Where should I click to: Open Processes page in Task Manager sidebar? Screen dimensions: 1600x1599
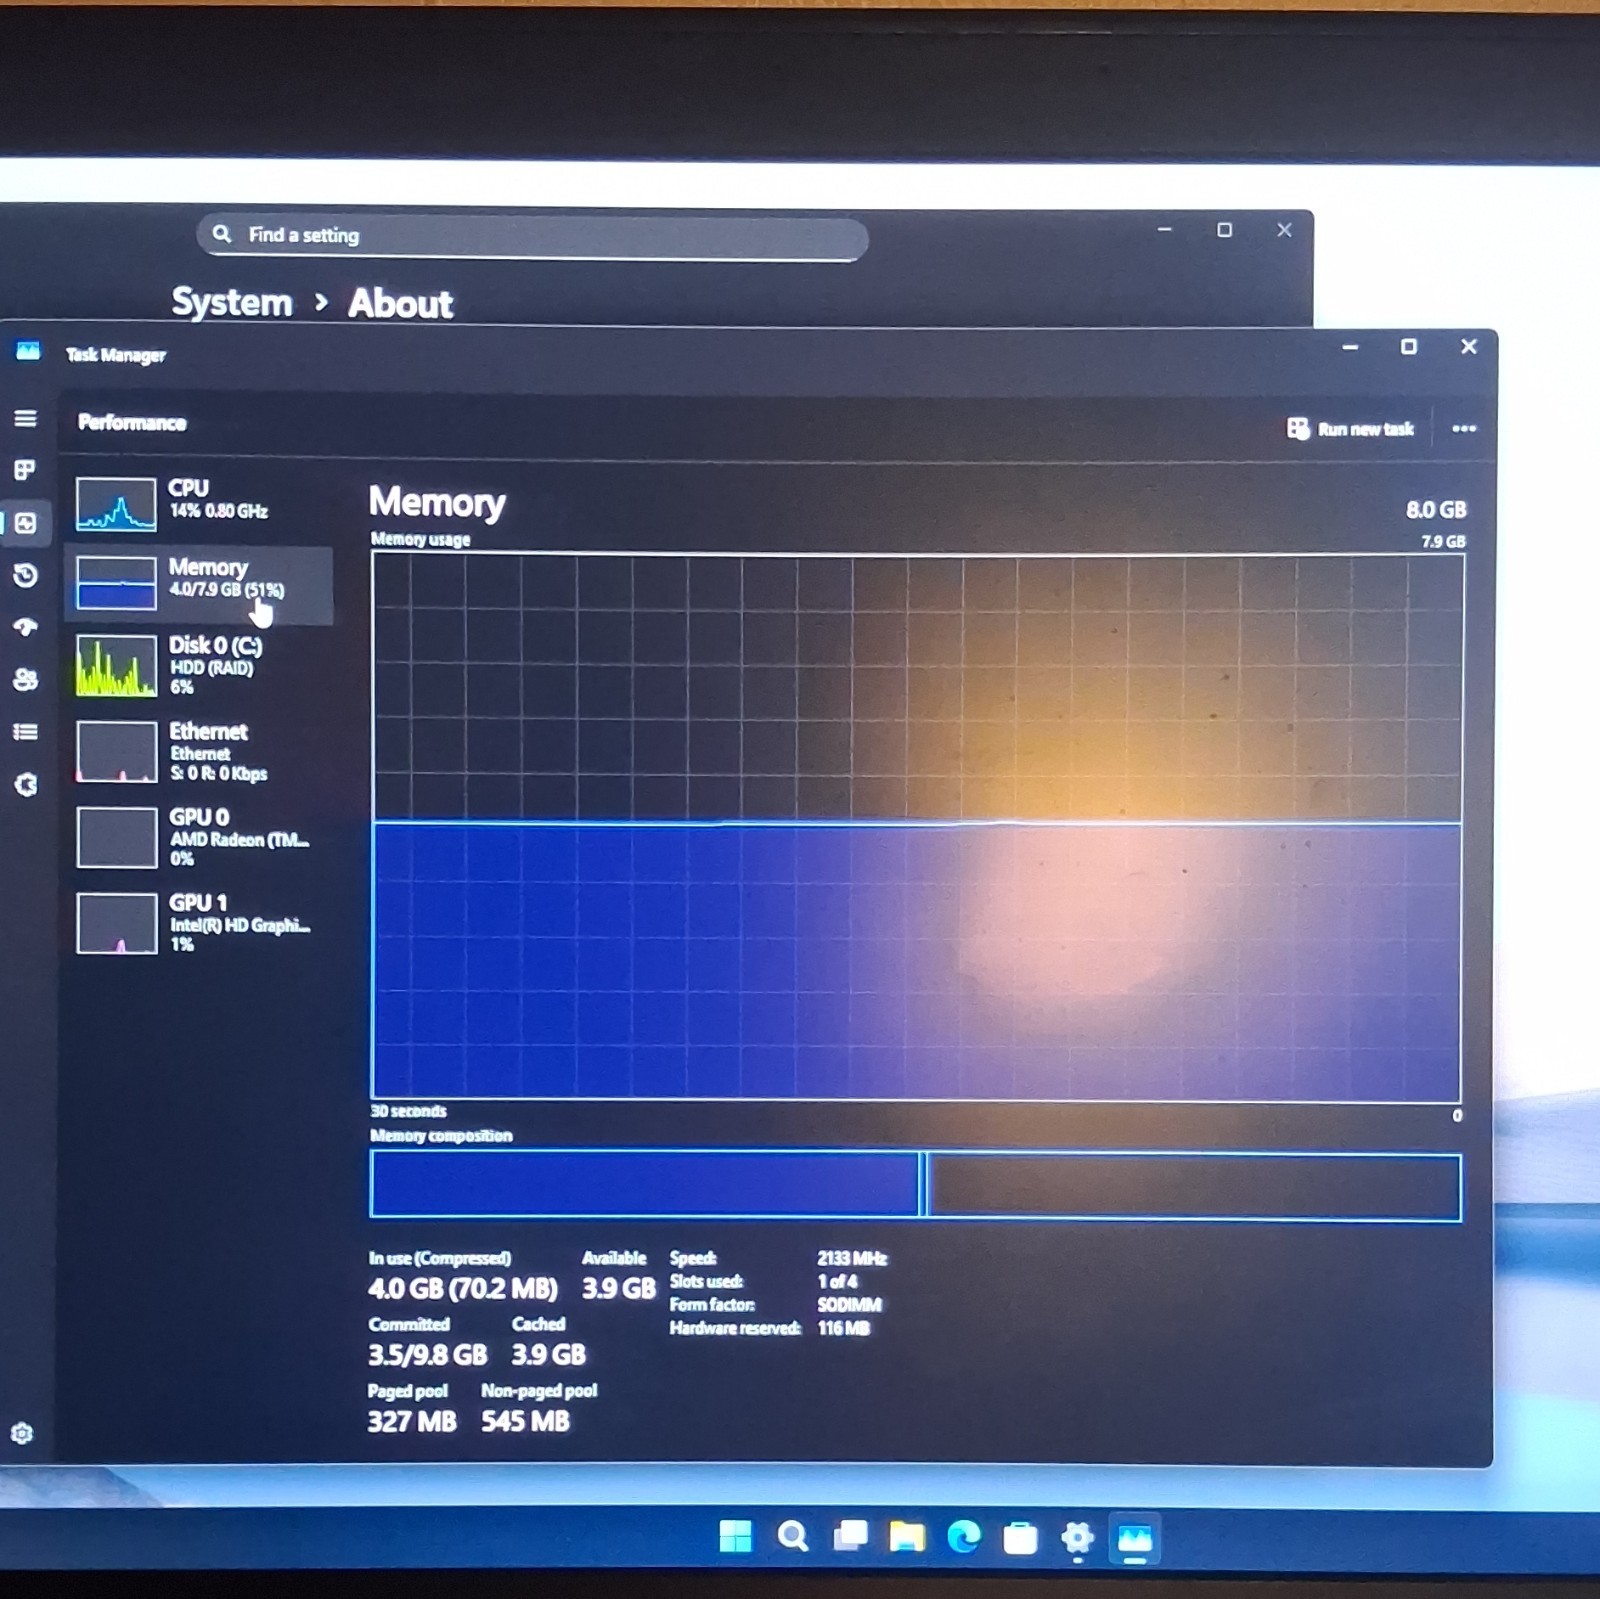coord(25,470)
